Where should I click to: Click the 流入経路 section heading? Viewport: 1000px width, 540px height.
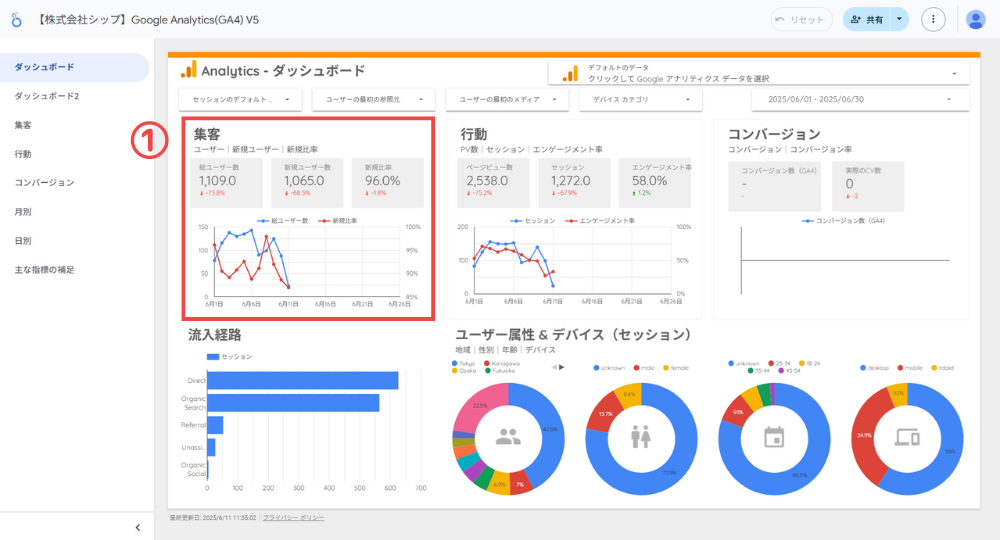[214, 335]
